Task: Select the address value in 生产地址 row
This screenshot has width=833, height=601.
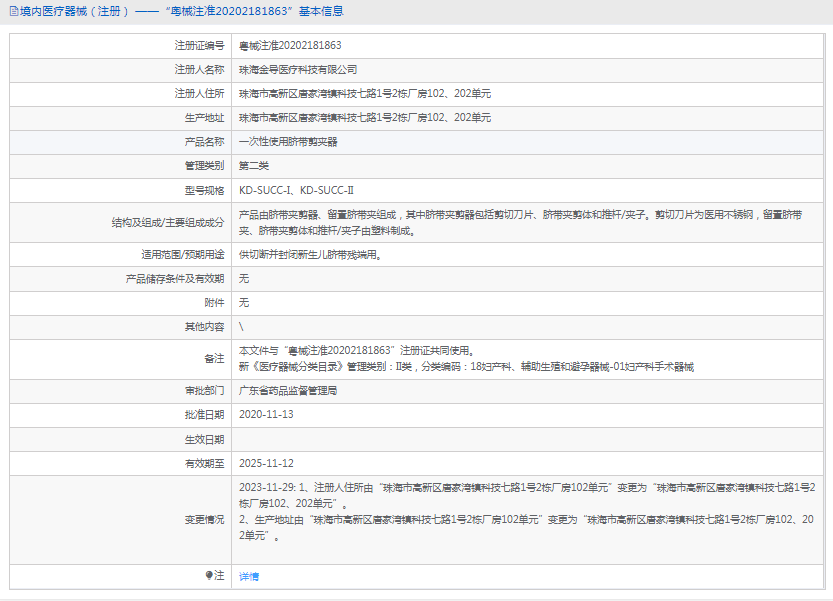Action: 365,117
